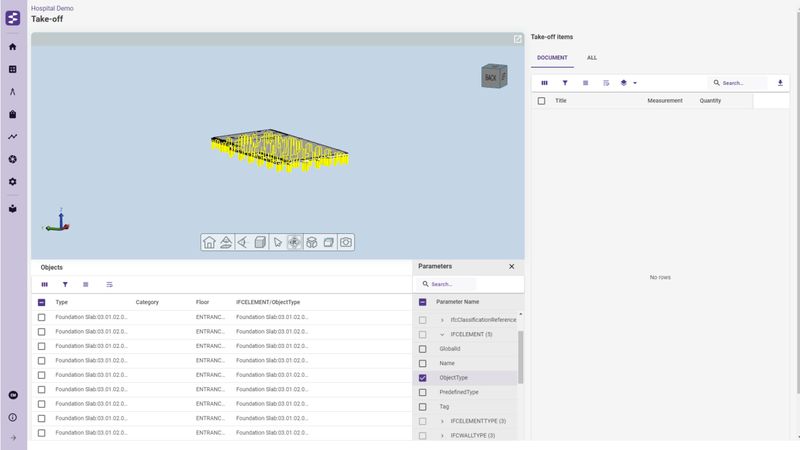Open the dashboard grid icon in sidebar
Screen dimensions: 800x450
coord(13,69)
